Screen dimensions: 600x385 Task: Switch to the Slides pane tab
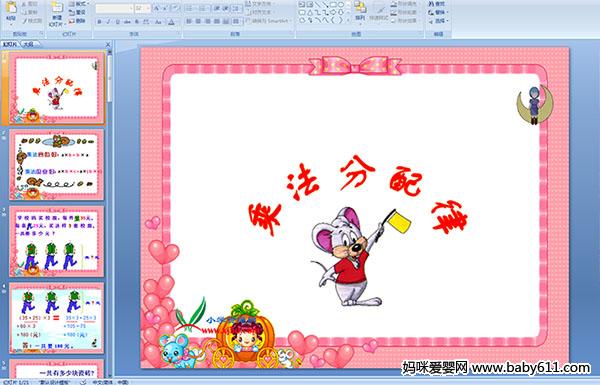tap(10, 44)
